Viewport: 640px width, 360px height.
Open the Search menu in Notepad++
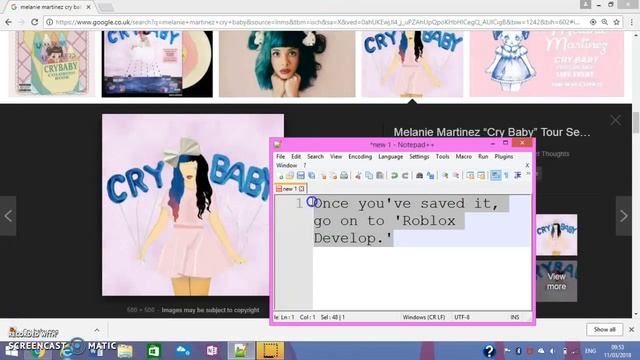pyautogui.click(x=315, y=156)
